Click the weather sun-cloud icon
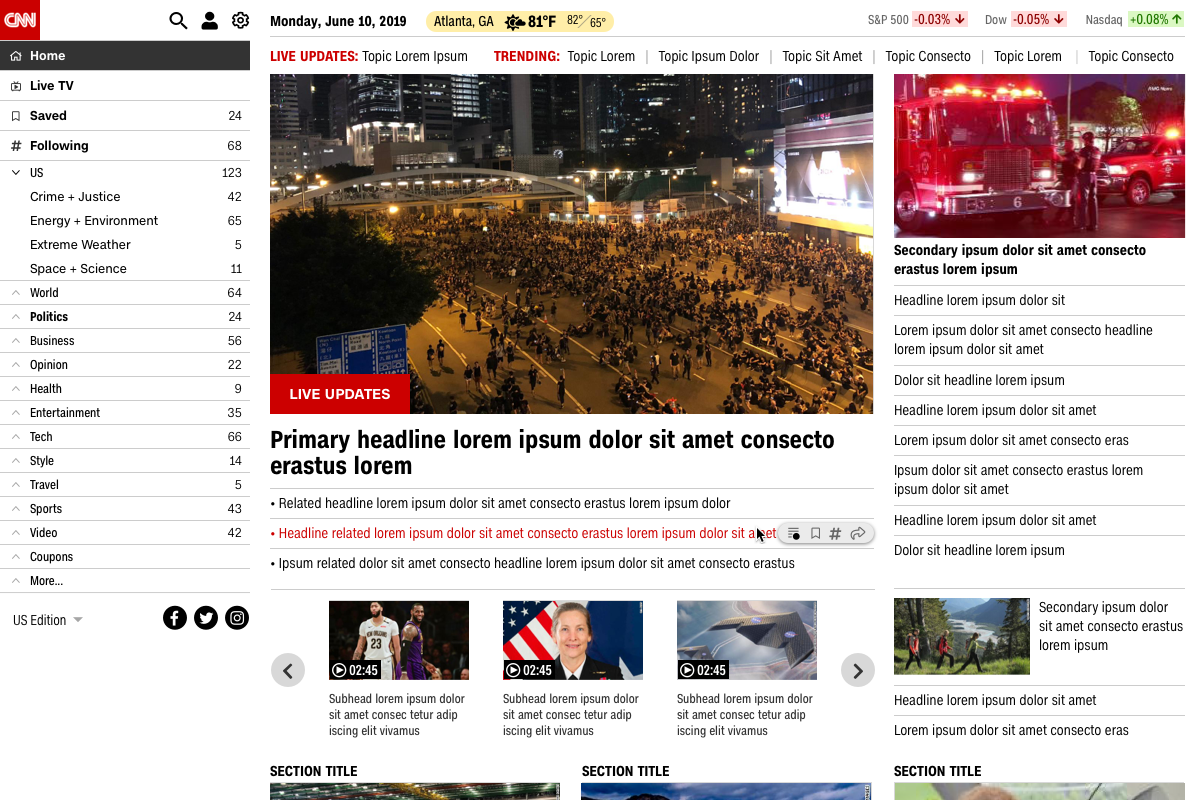The height and width of the screenshot is (800, 1200). pyautogui.click(x=515, y=22)
